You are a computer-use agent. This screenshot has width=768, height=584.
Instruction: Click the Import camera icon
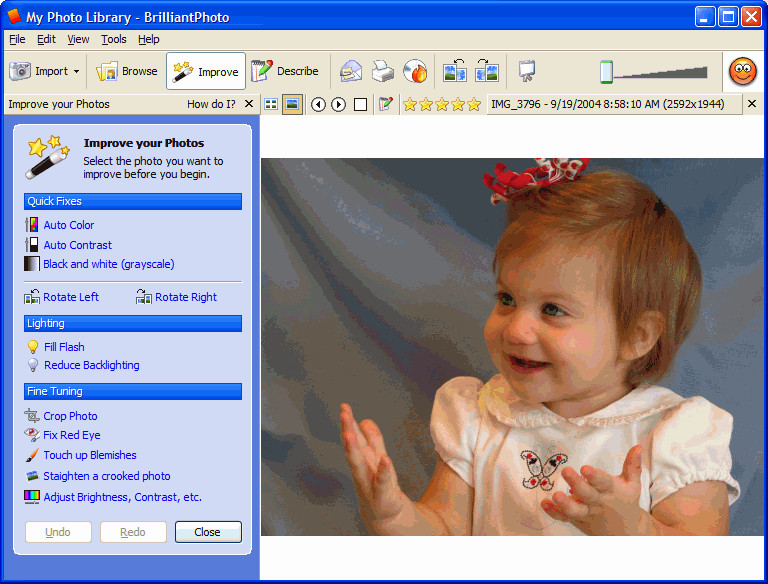[x=20, y=71]
